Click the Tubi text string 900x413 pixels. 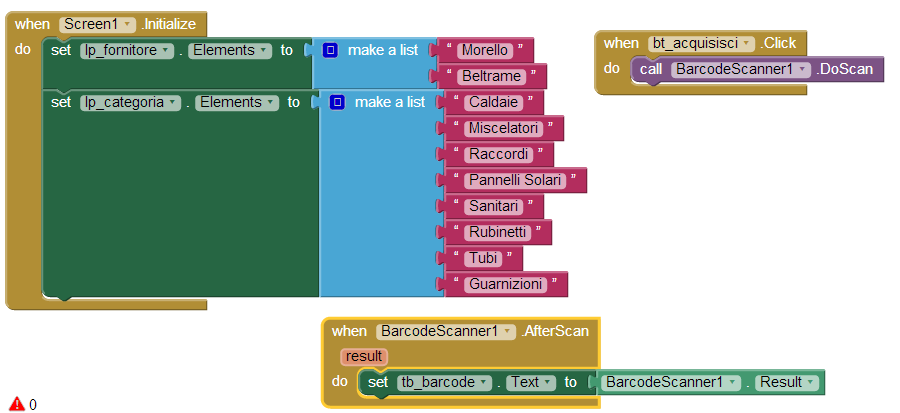click(483, 258)
